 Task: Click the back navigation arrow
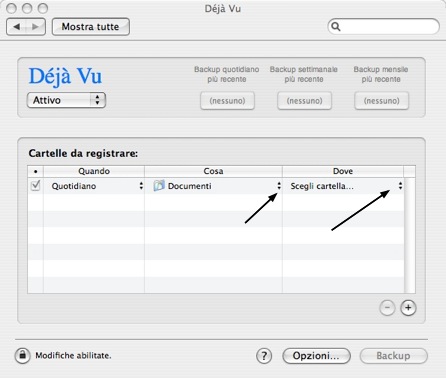(16, 27)
